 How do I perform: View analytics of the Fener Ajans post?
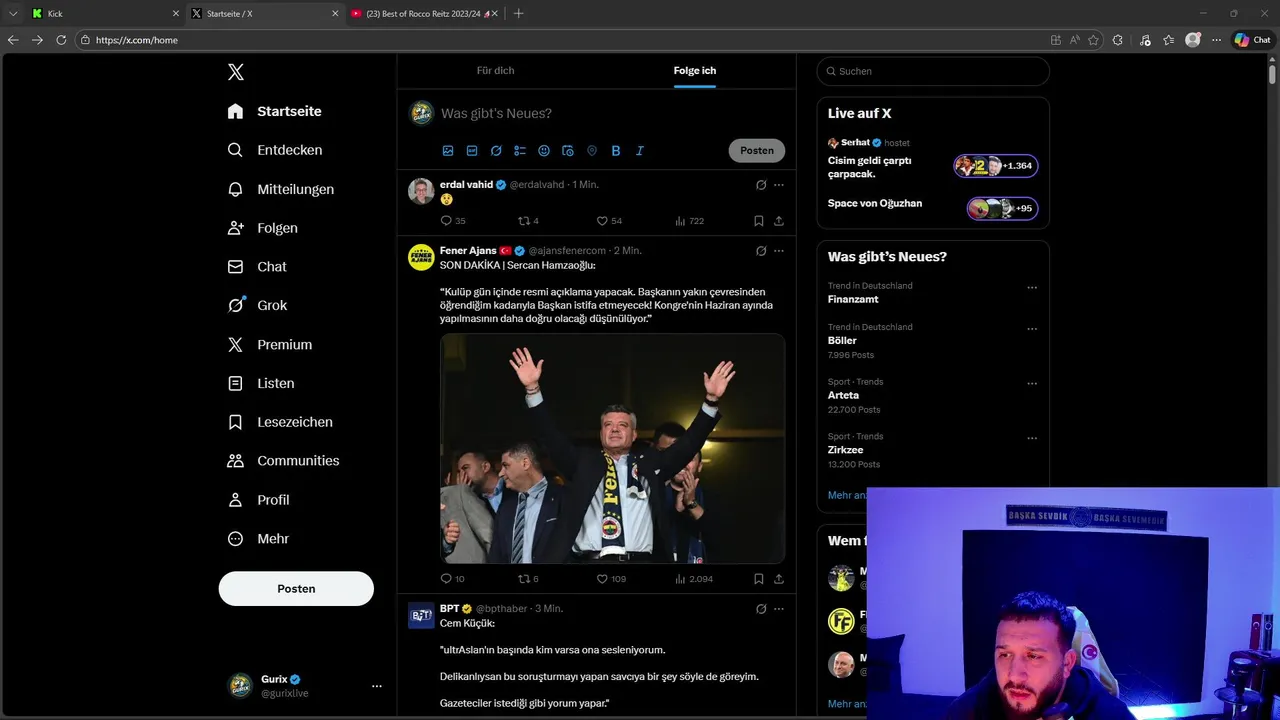(x=693, y=579)
